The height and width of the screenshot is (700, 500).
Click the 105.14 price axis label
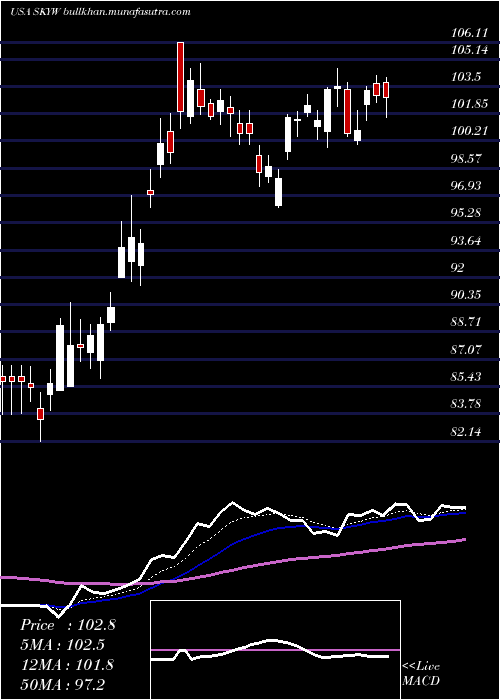point(468,50)
